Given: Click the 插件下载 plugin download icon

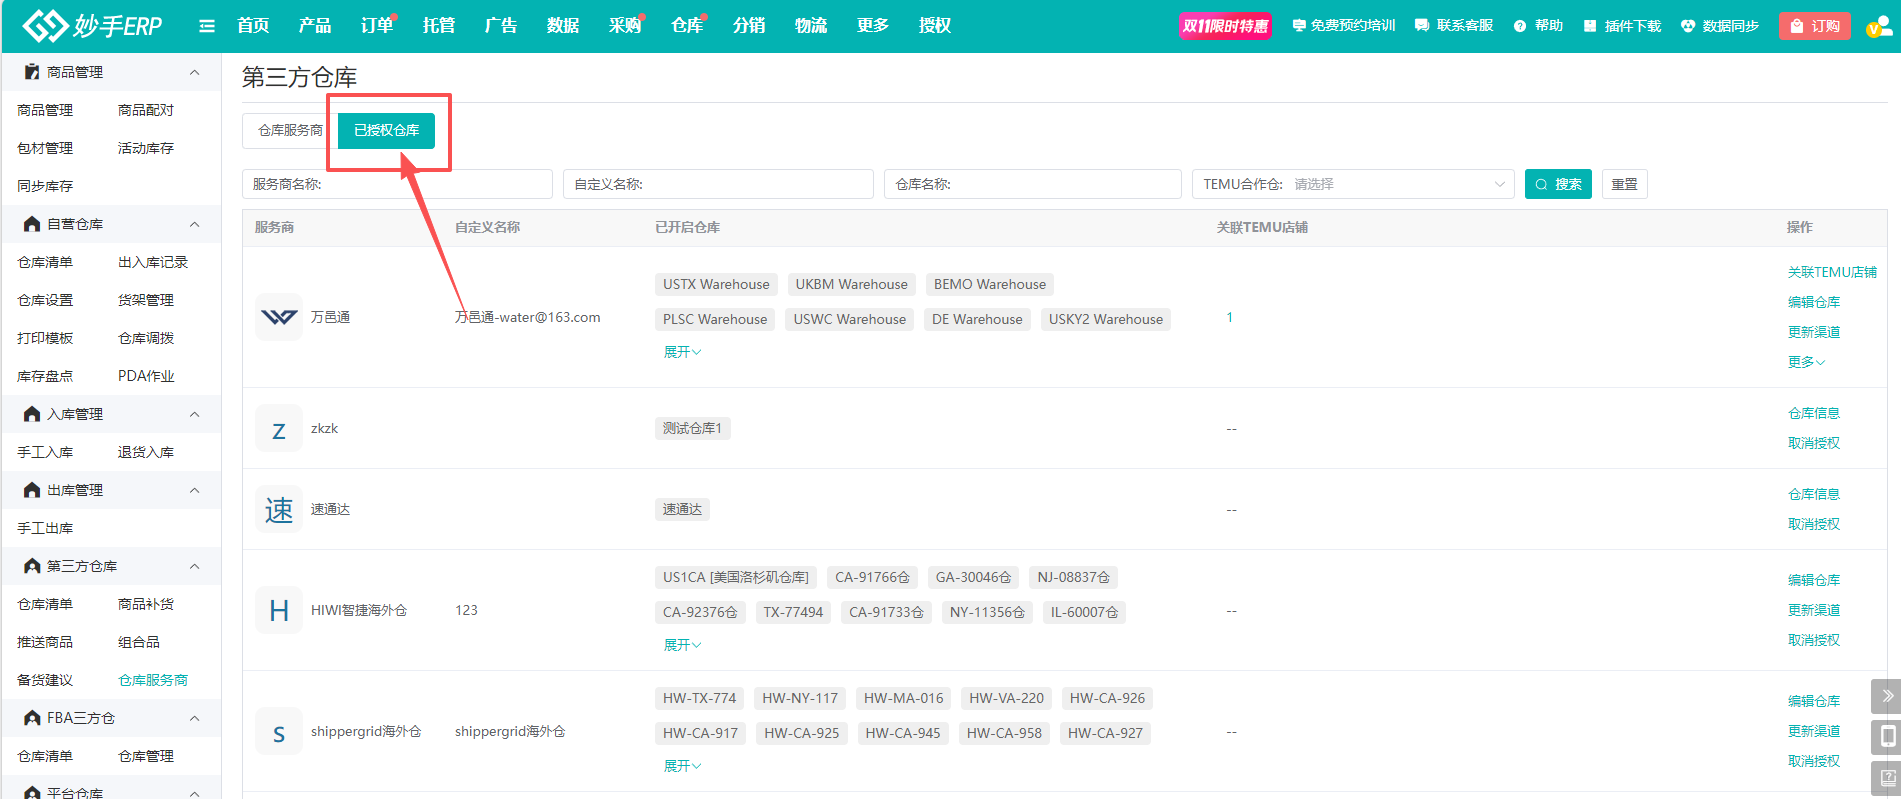Looking at the screenshot, I should 1590,26.
